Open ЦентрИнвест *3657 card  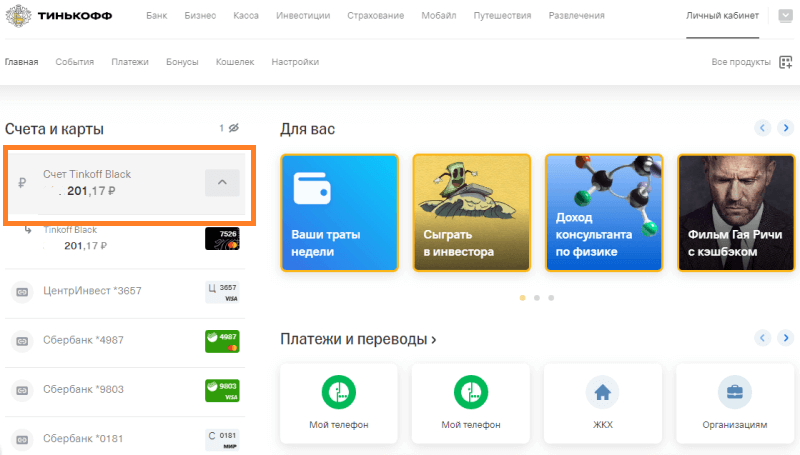pos(92,291)
